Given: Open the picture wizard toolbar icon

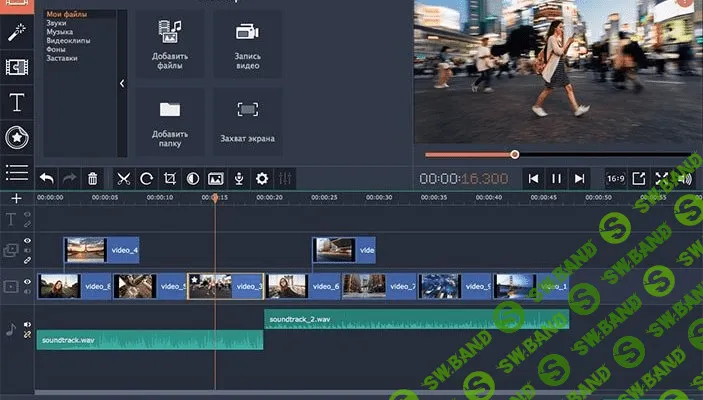Looking at the screenshot, I should (216, 178).
